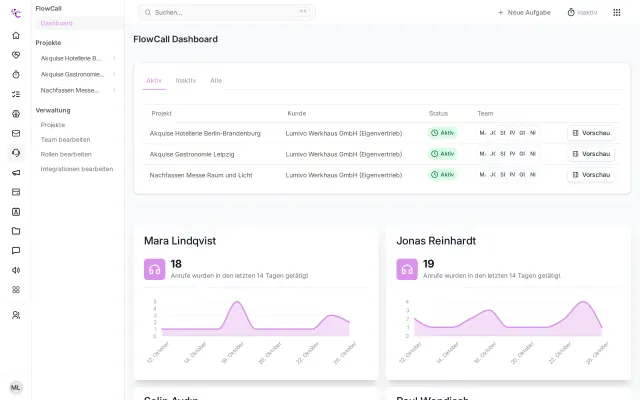Click the Mara Lindqvist card title

(180, 241)
